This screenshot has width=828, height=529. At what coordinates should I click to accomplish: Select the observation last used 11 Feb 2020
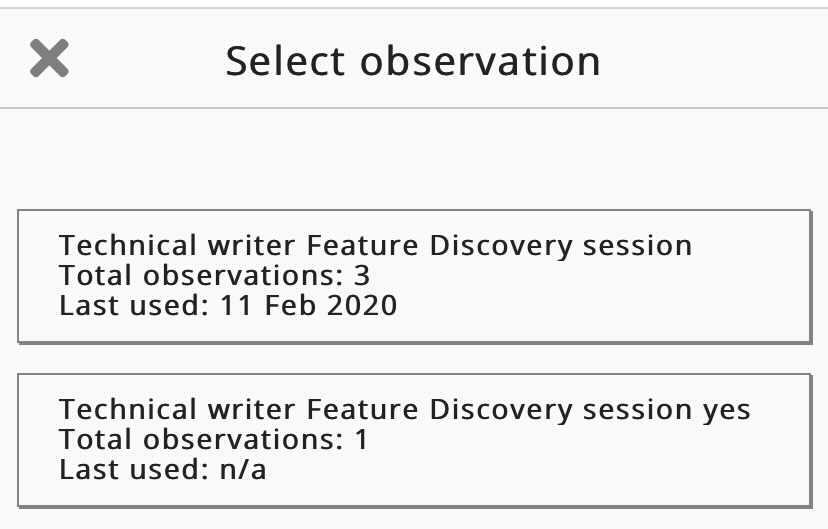(x=413, y=276)
